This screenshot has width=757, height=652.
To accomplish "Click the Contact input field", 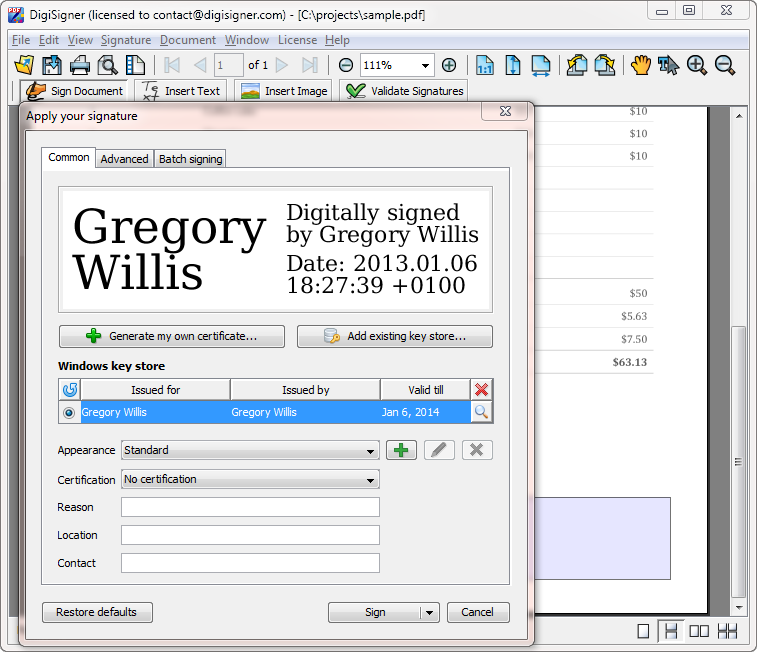I will (250, 563).
